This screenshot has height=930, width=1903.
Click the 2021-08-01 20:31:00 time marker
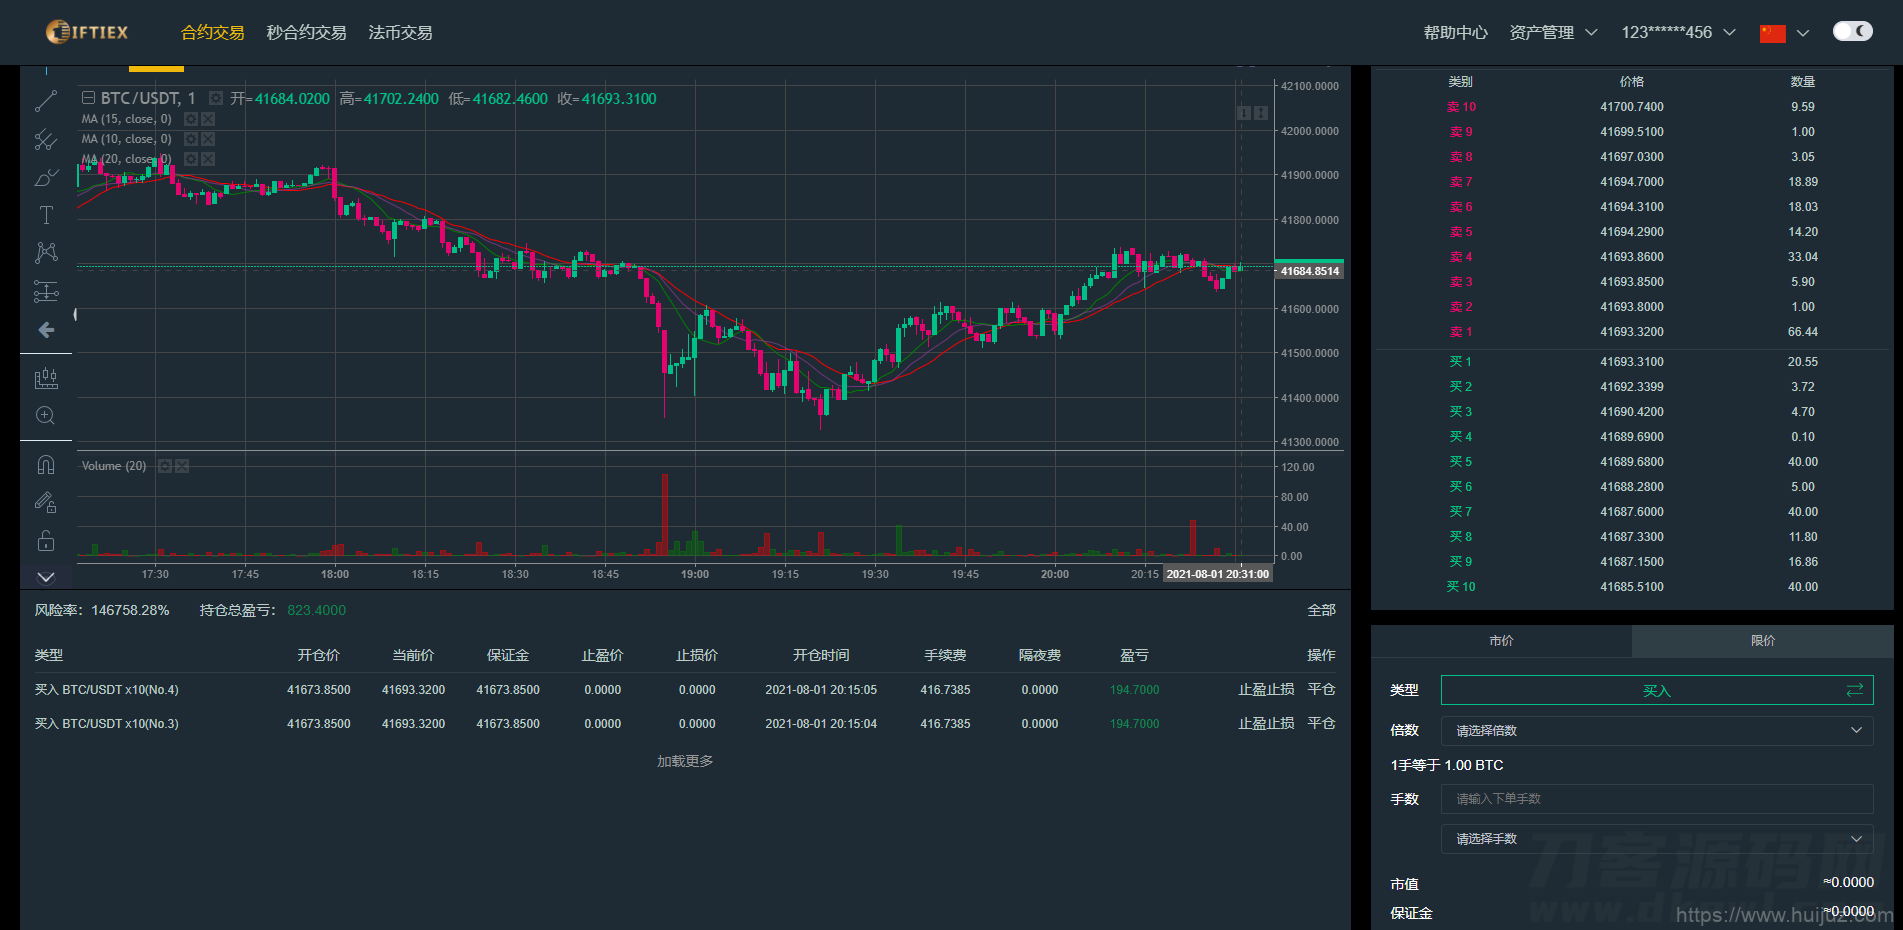click(x=1217, y=574)
